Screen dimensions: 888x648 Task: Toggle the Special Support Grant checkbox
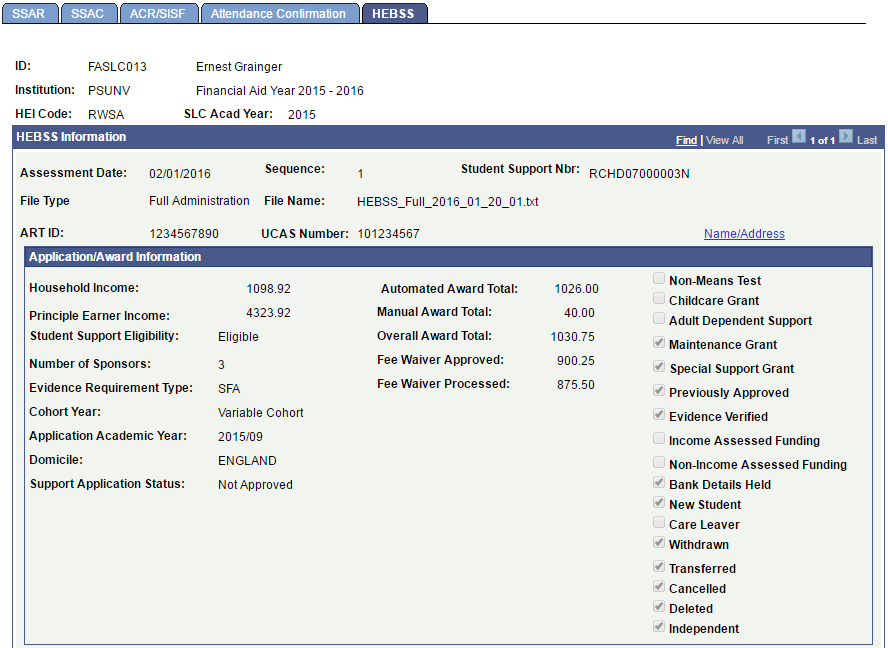[659, 366]
